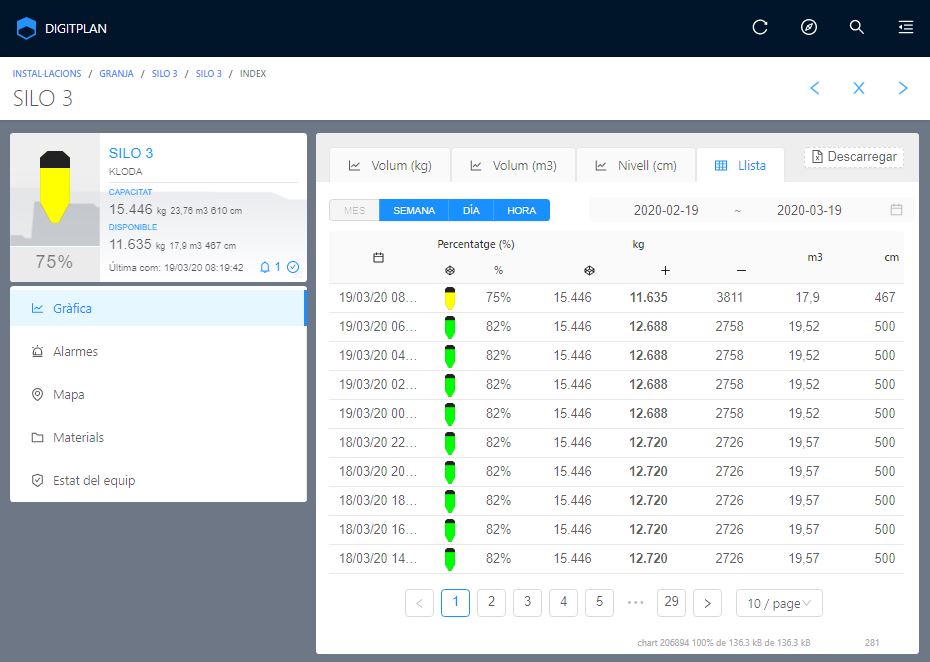Open the calendar icon in date range
The image size is (930, 662).
coord(896,210)
